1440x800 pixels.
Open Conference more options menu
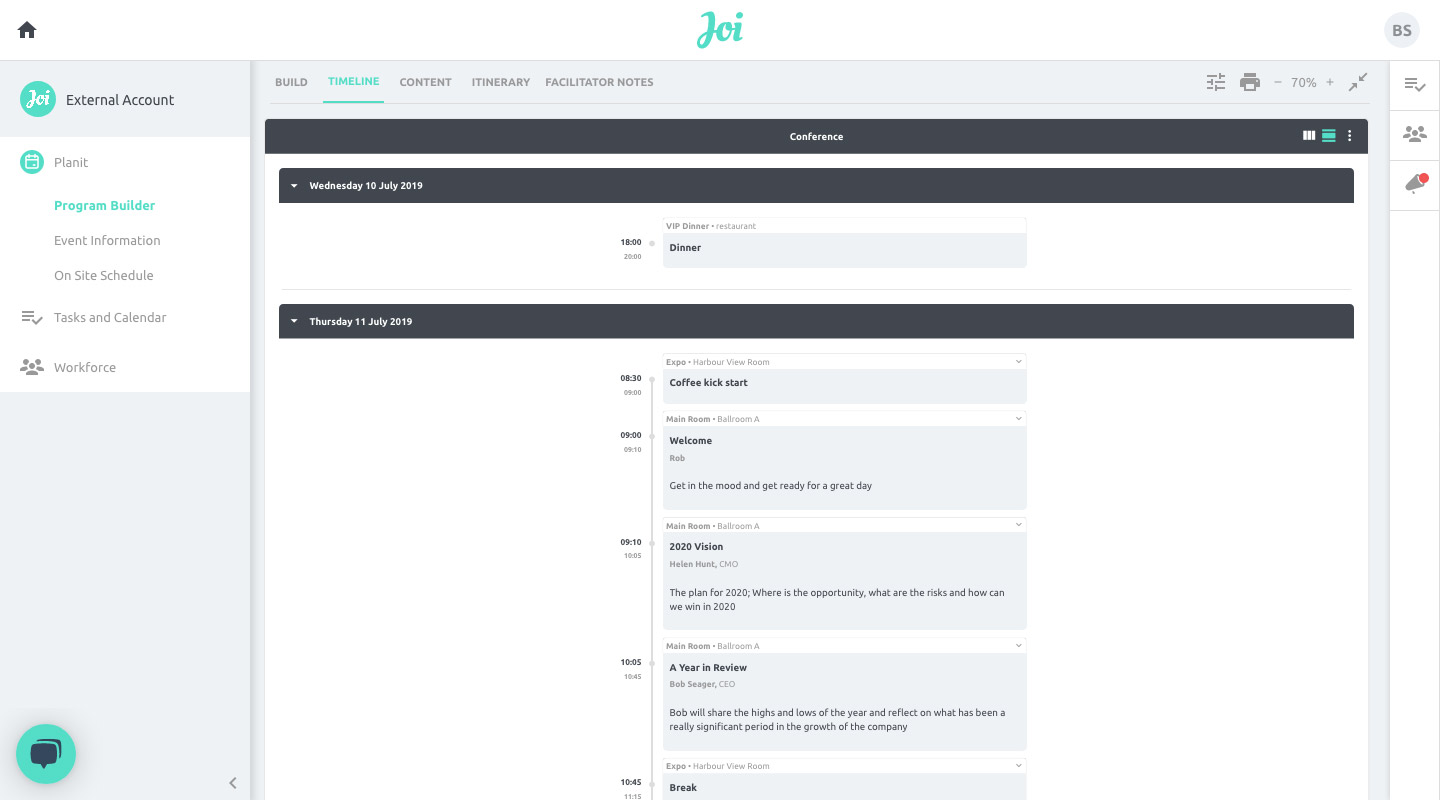click(x=1350, y=136)
